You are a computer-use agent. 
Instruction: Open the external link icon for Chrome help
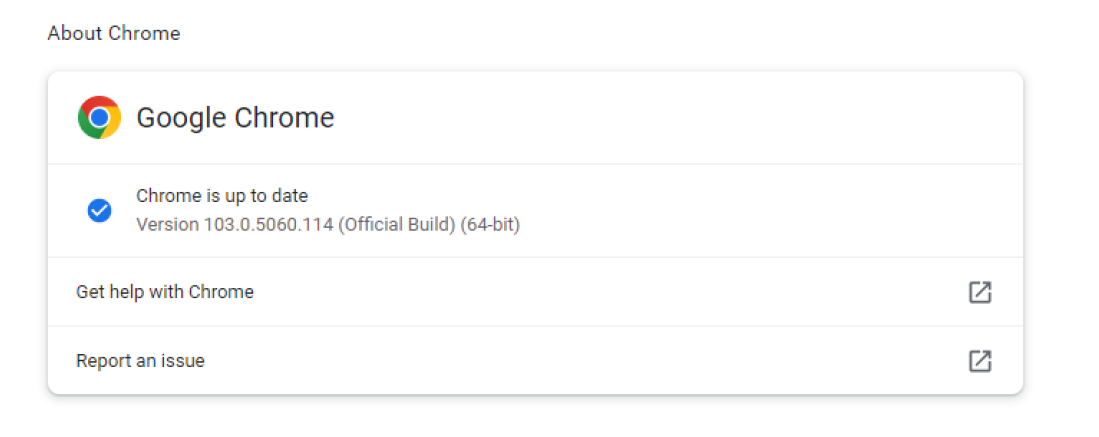pos(980,292)
